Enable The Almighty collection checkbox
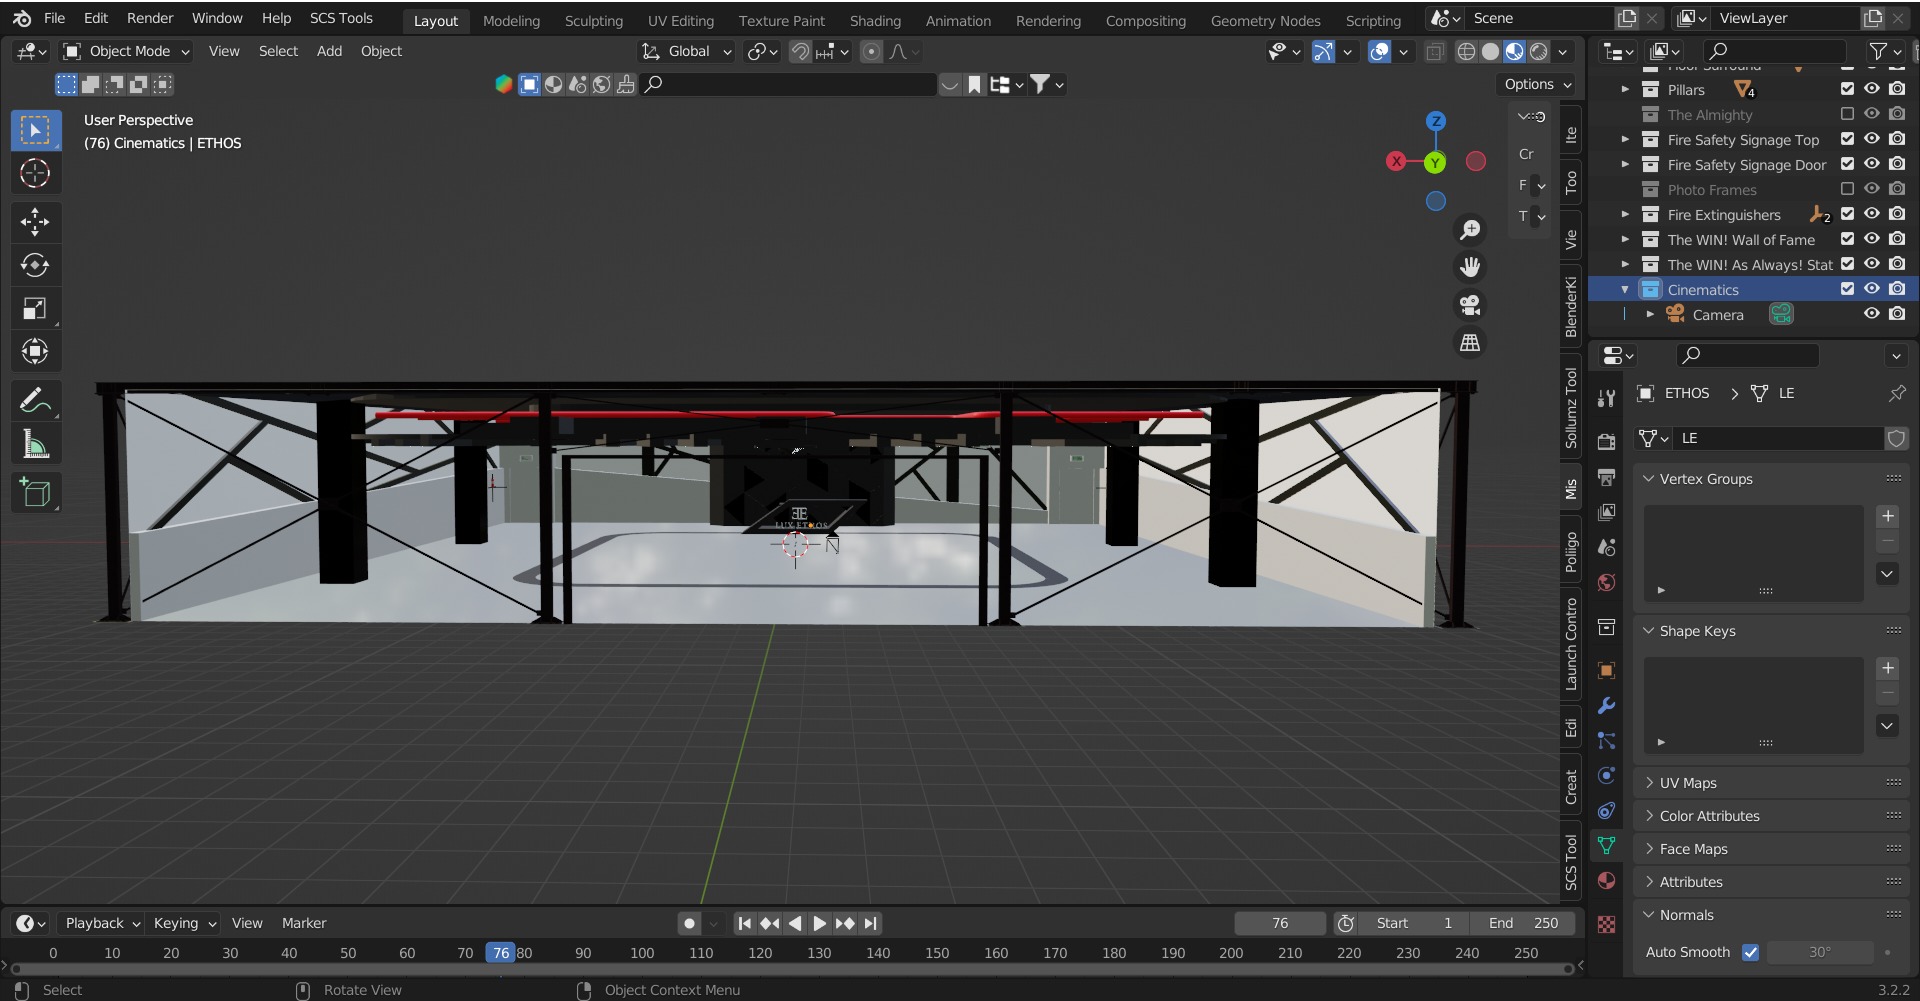The image size is (1920, 1001). pos(1847,114)
